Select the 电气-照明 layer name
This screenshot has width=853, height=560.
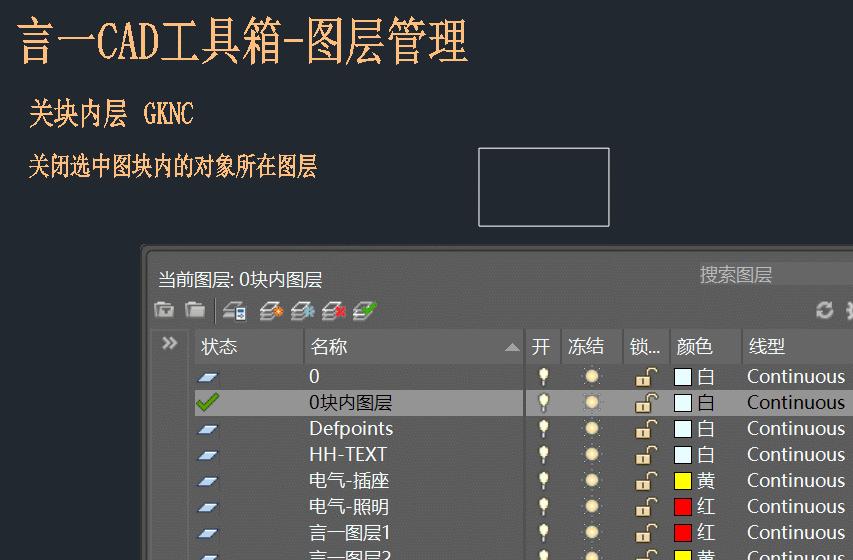pos(349,507)
